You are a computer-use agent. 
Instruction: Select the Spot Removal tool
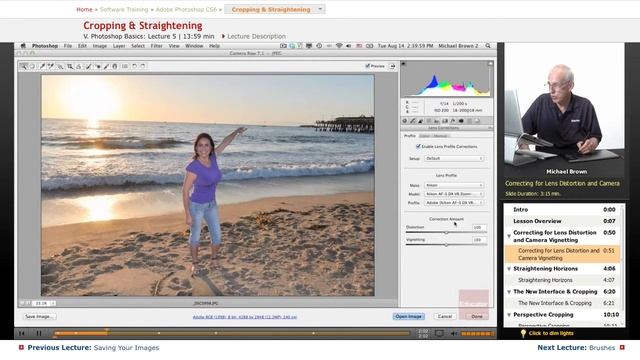[88, 66]
